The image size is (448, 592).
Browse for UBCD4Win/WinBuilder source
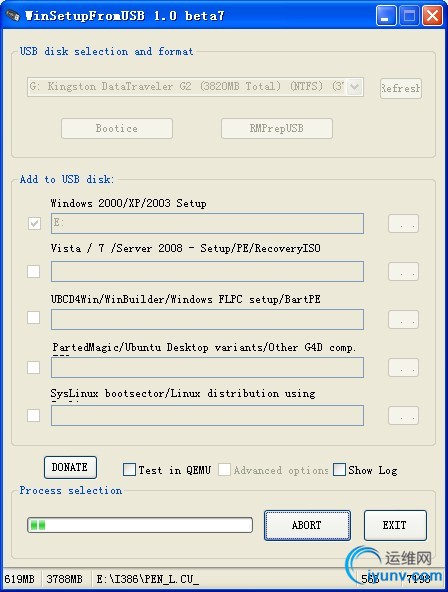point(403,319)
